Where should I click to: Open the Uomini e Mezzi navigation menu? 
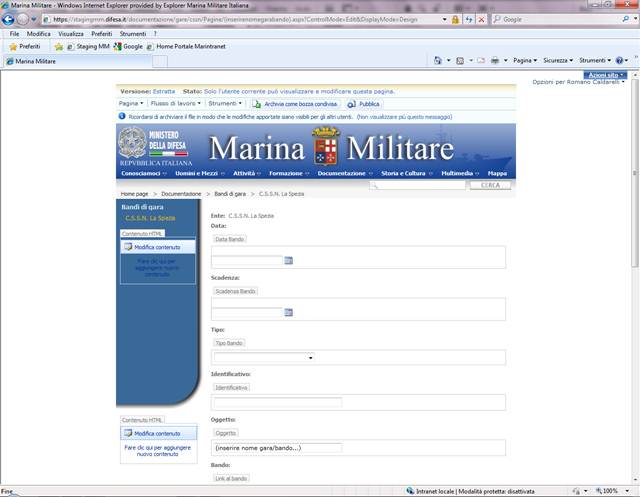[200, 173]
